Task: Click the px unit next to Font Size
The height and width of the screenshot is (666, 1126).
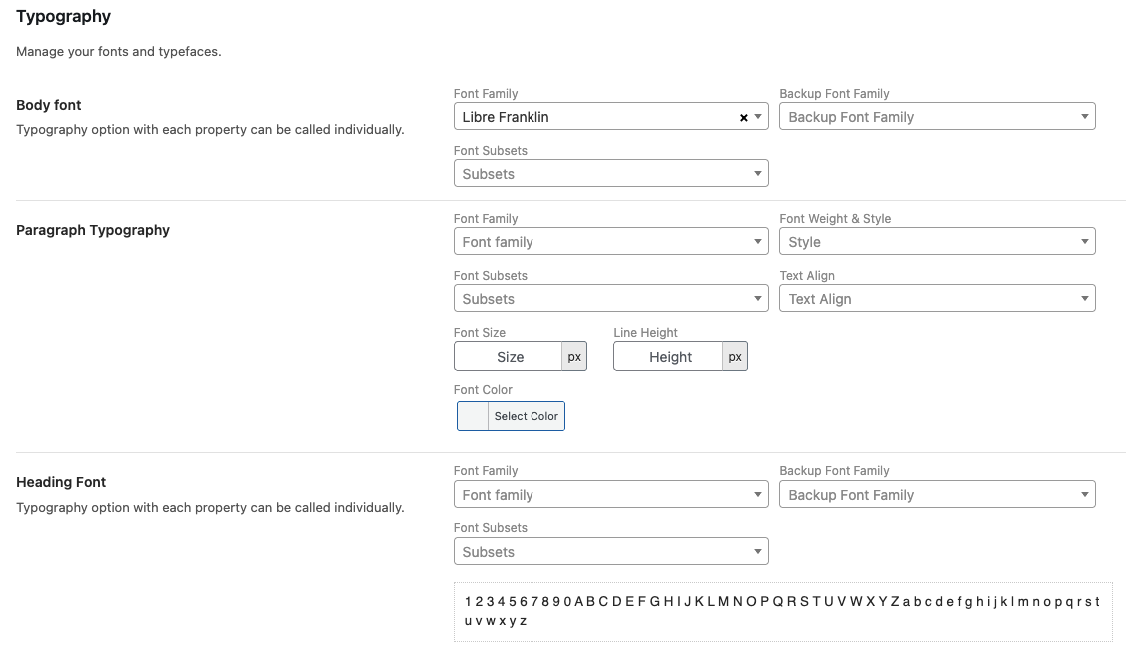Action: pos(574,357)
